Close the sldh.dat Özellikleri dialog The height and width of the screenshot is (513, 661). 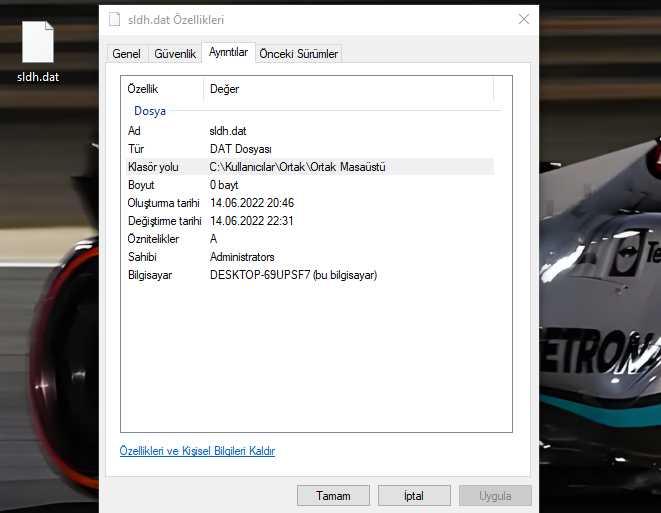point(524,19)
